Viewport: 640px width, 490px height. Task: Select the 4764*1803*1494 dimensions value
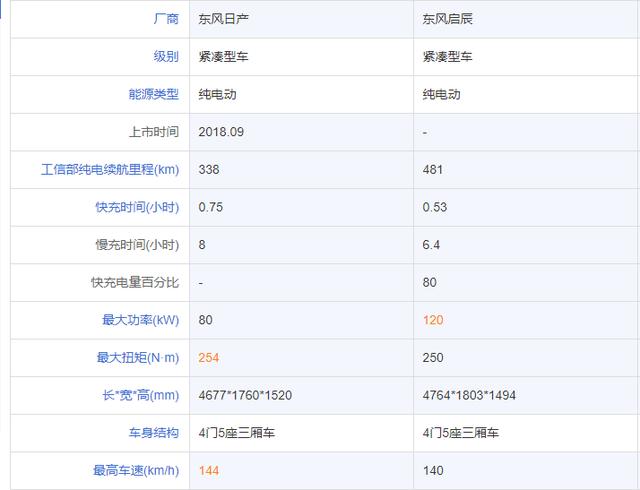(x=469, y=395)
